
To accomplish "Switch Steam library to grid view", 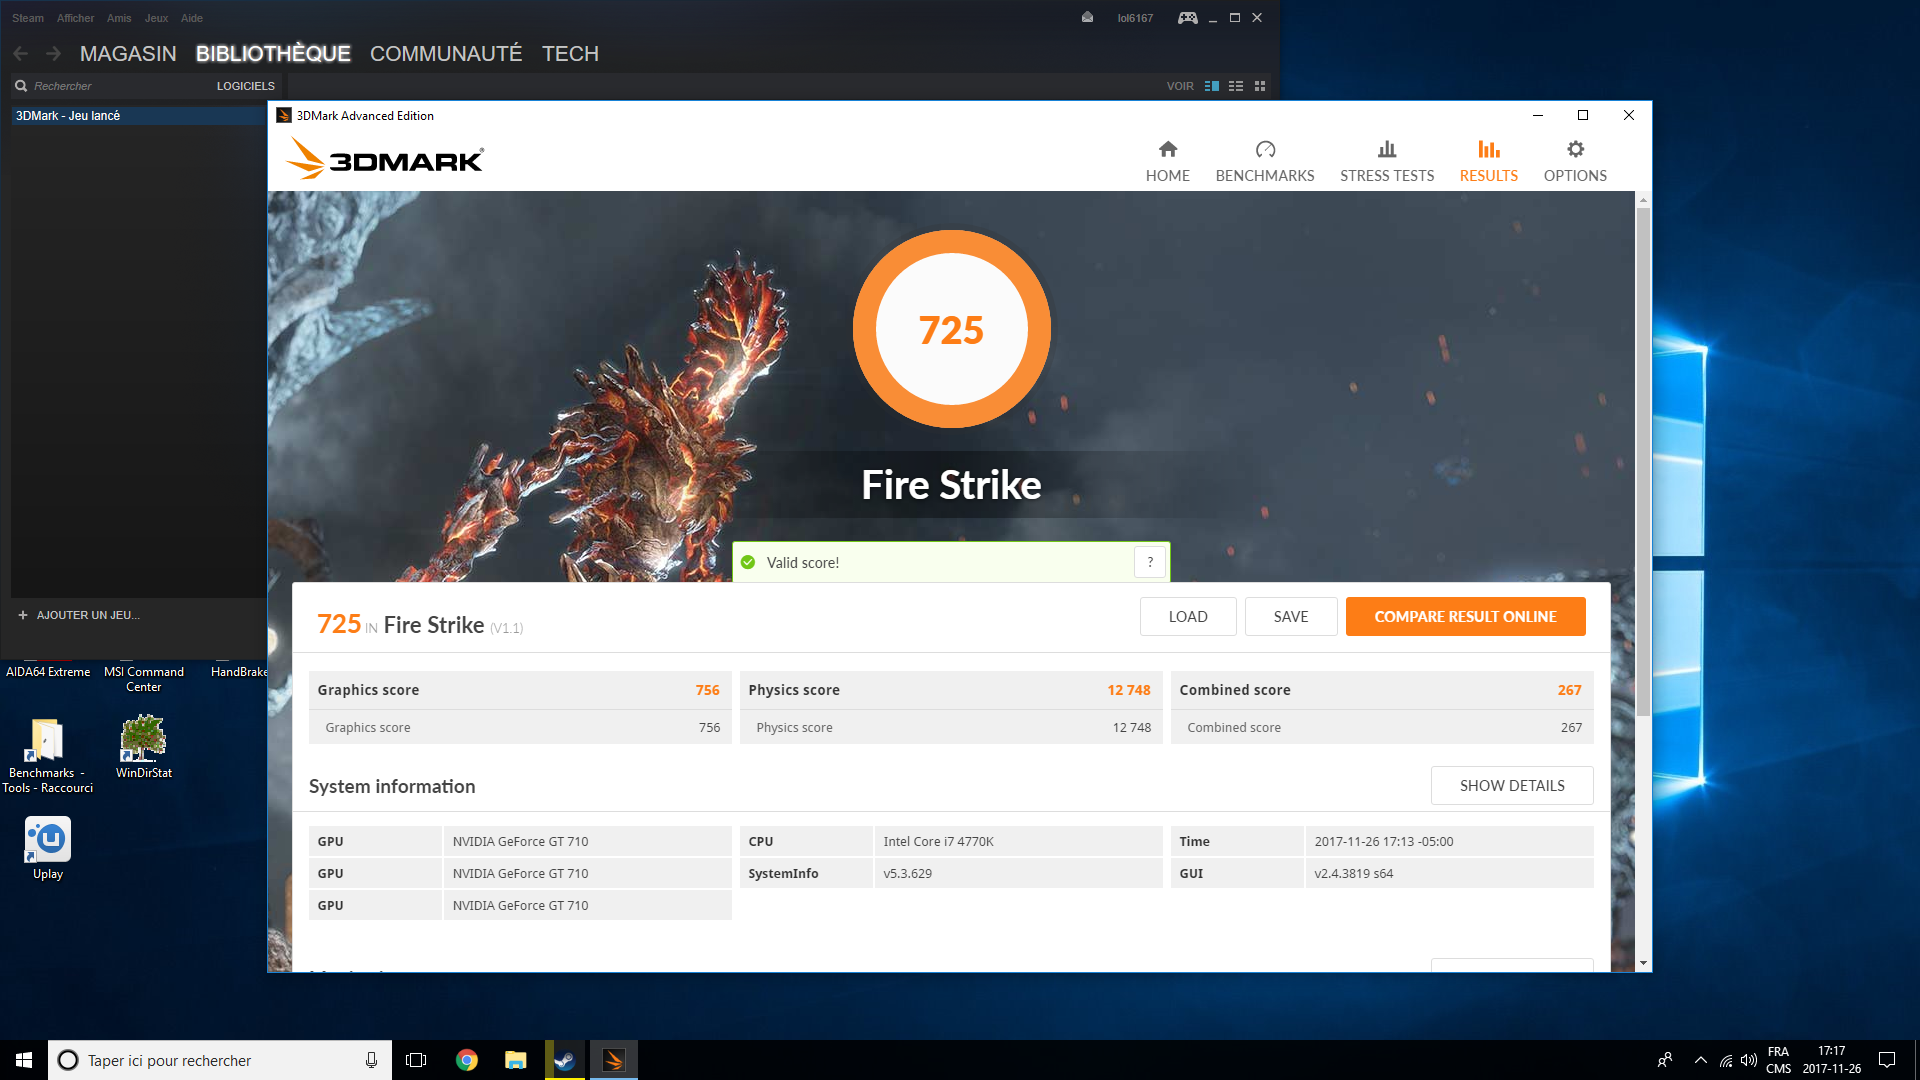I will [1260, 86].
